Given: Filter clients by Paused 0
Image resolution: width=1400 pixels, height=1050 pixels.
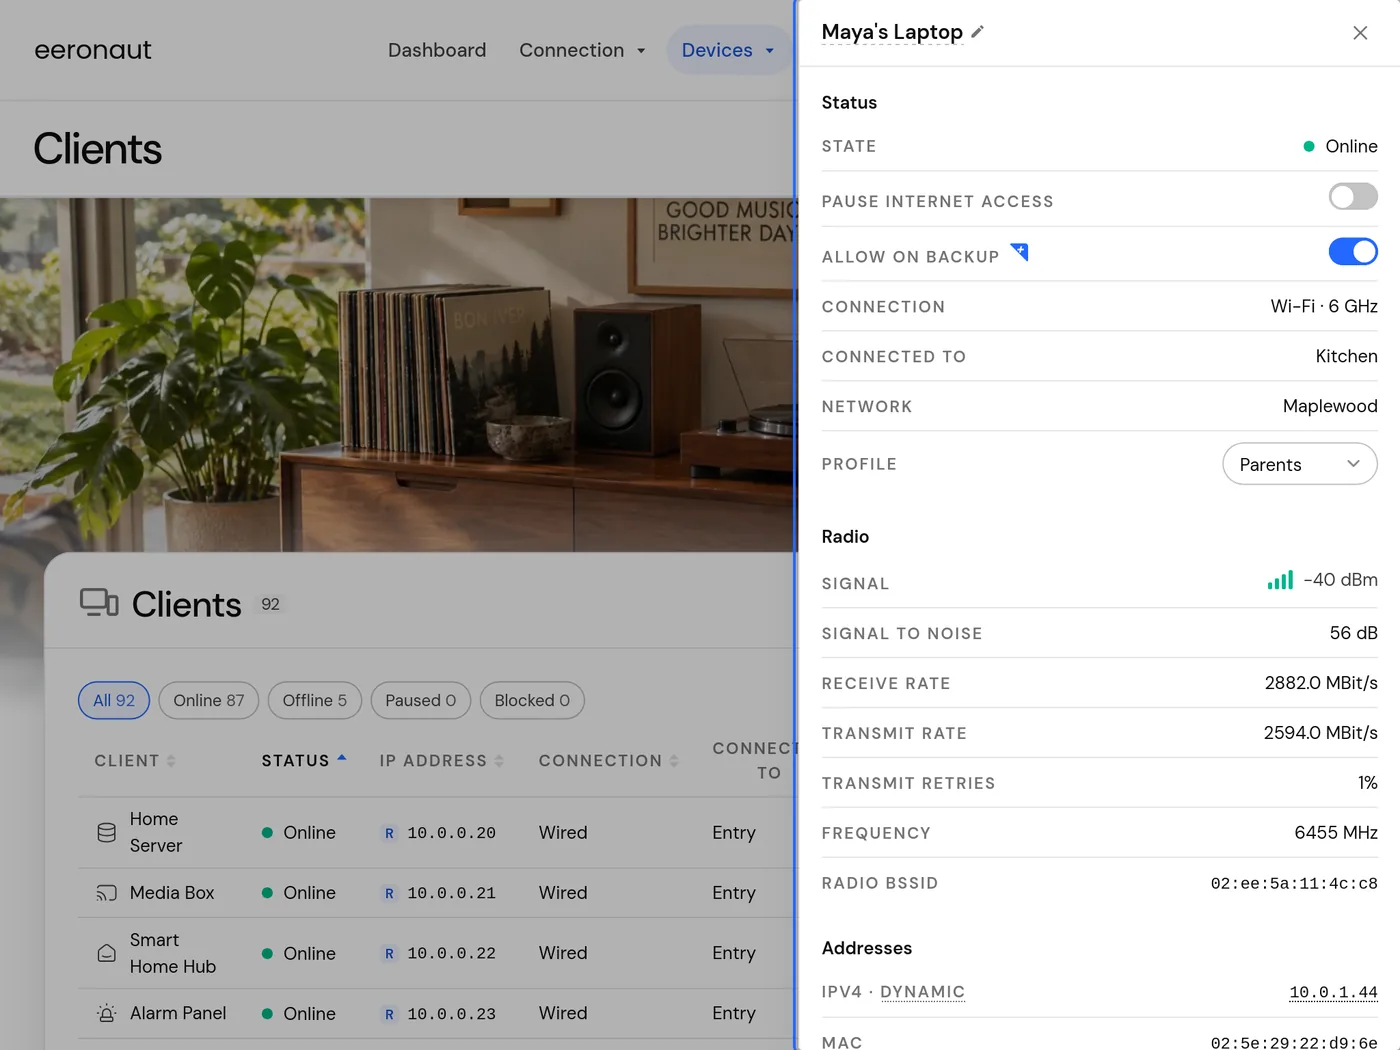Looking at the screenshot, I should pyautogui.click(x=421, y=700).
